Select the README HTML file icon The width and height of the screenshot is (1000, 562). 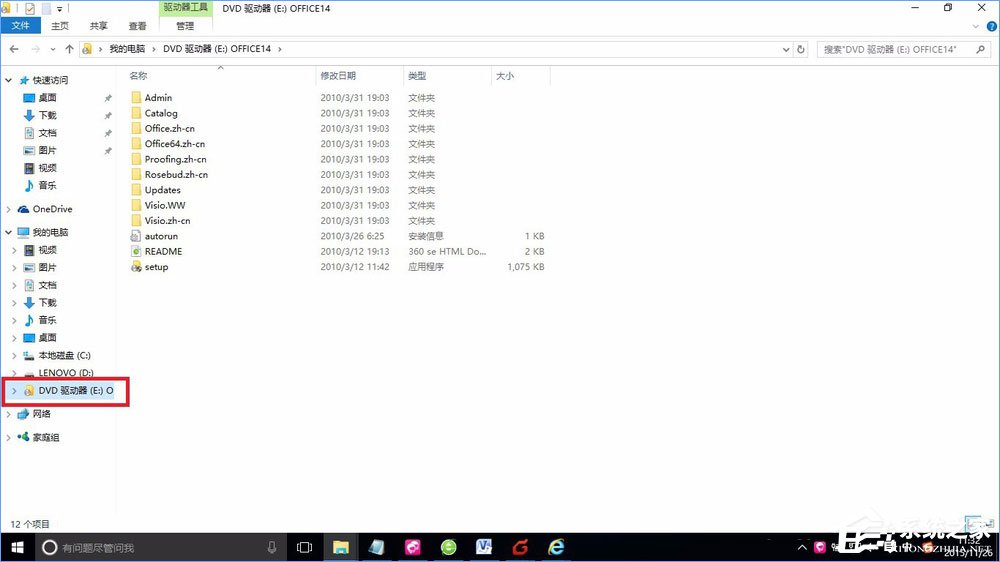[x=136, y=251]
